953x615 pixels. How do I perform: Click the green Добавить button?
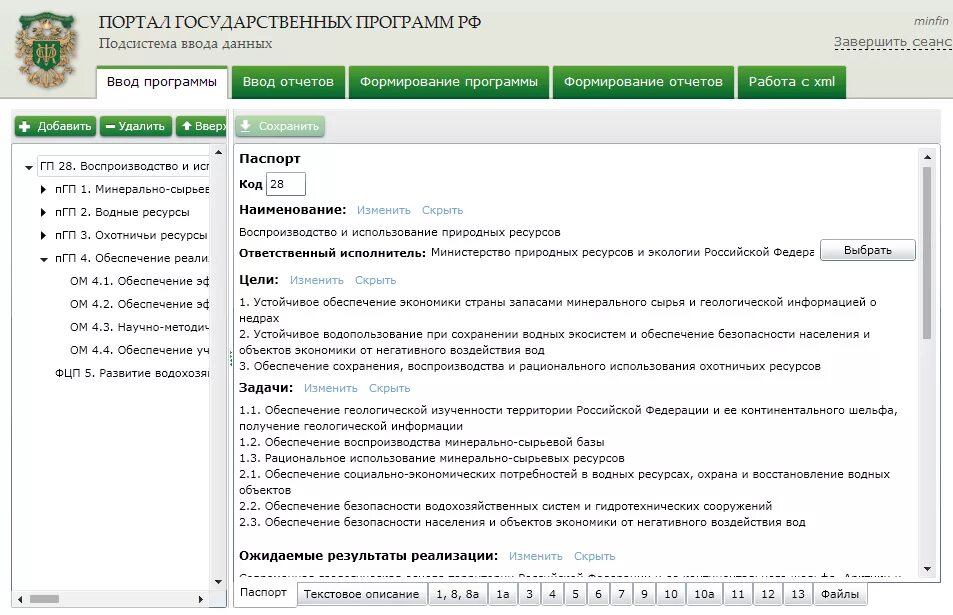pos(55,126)
